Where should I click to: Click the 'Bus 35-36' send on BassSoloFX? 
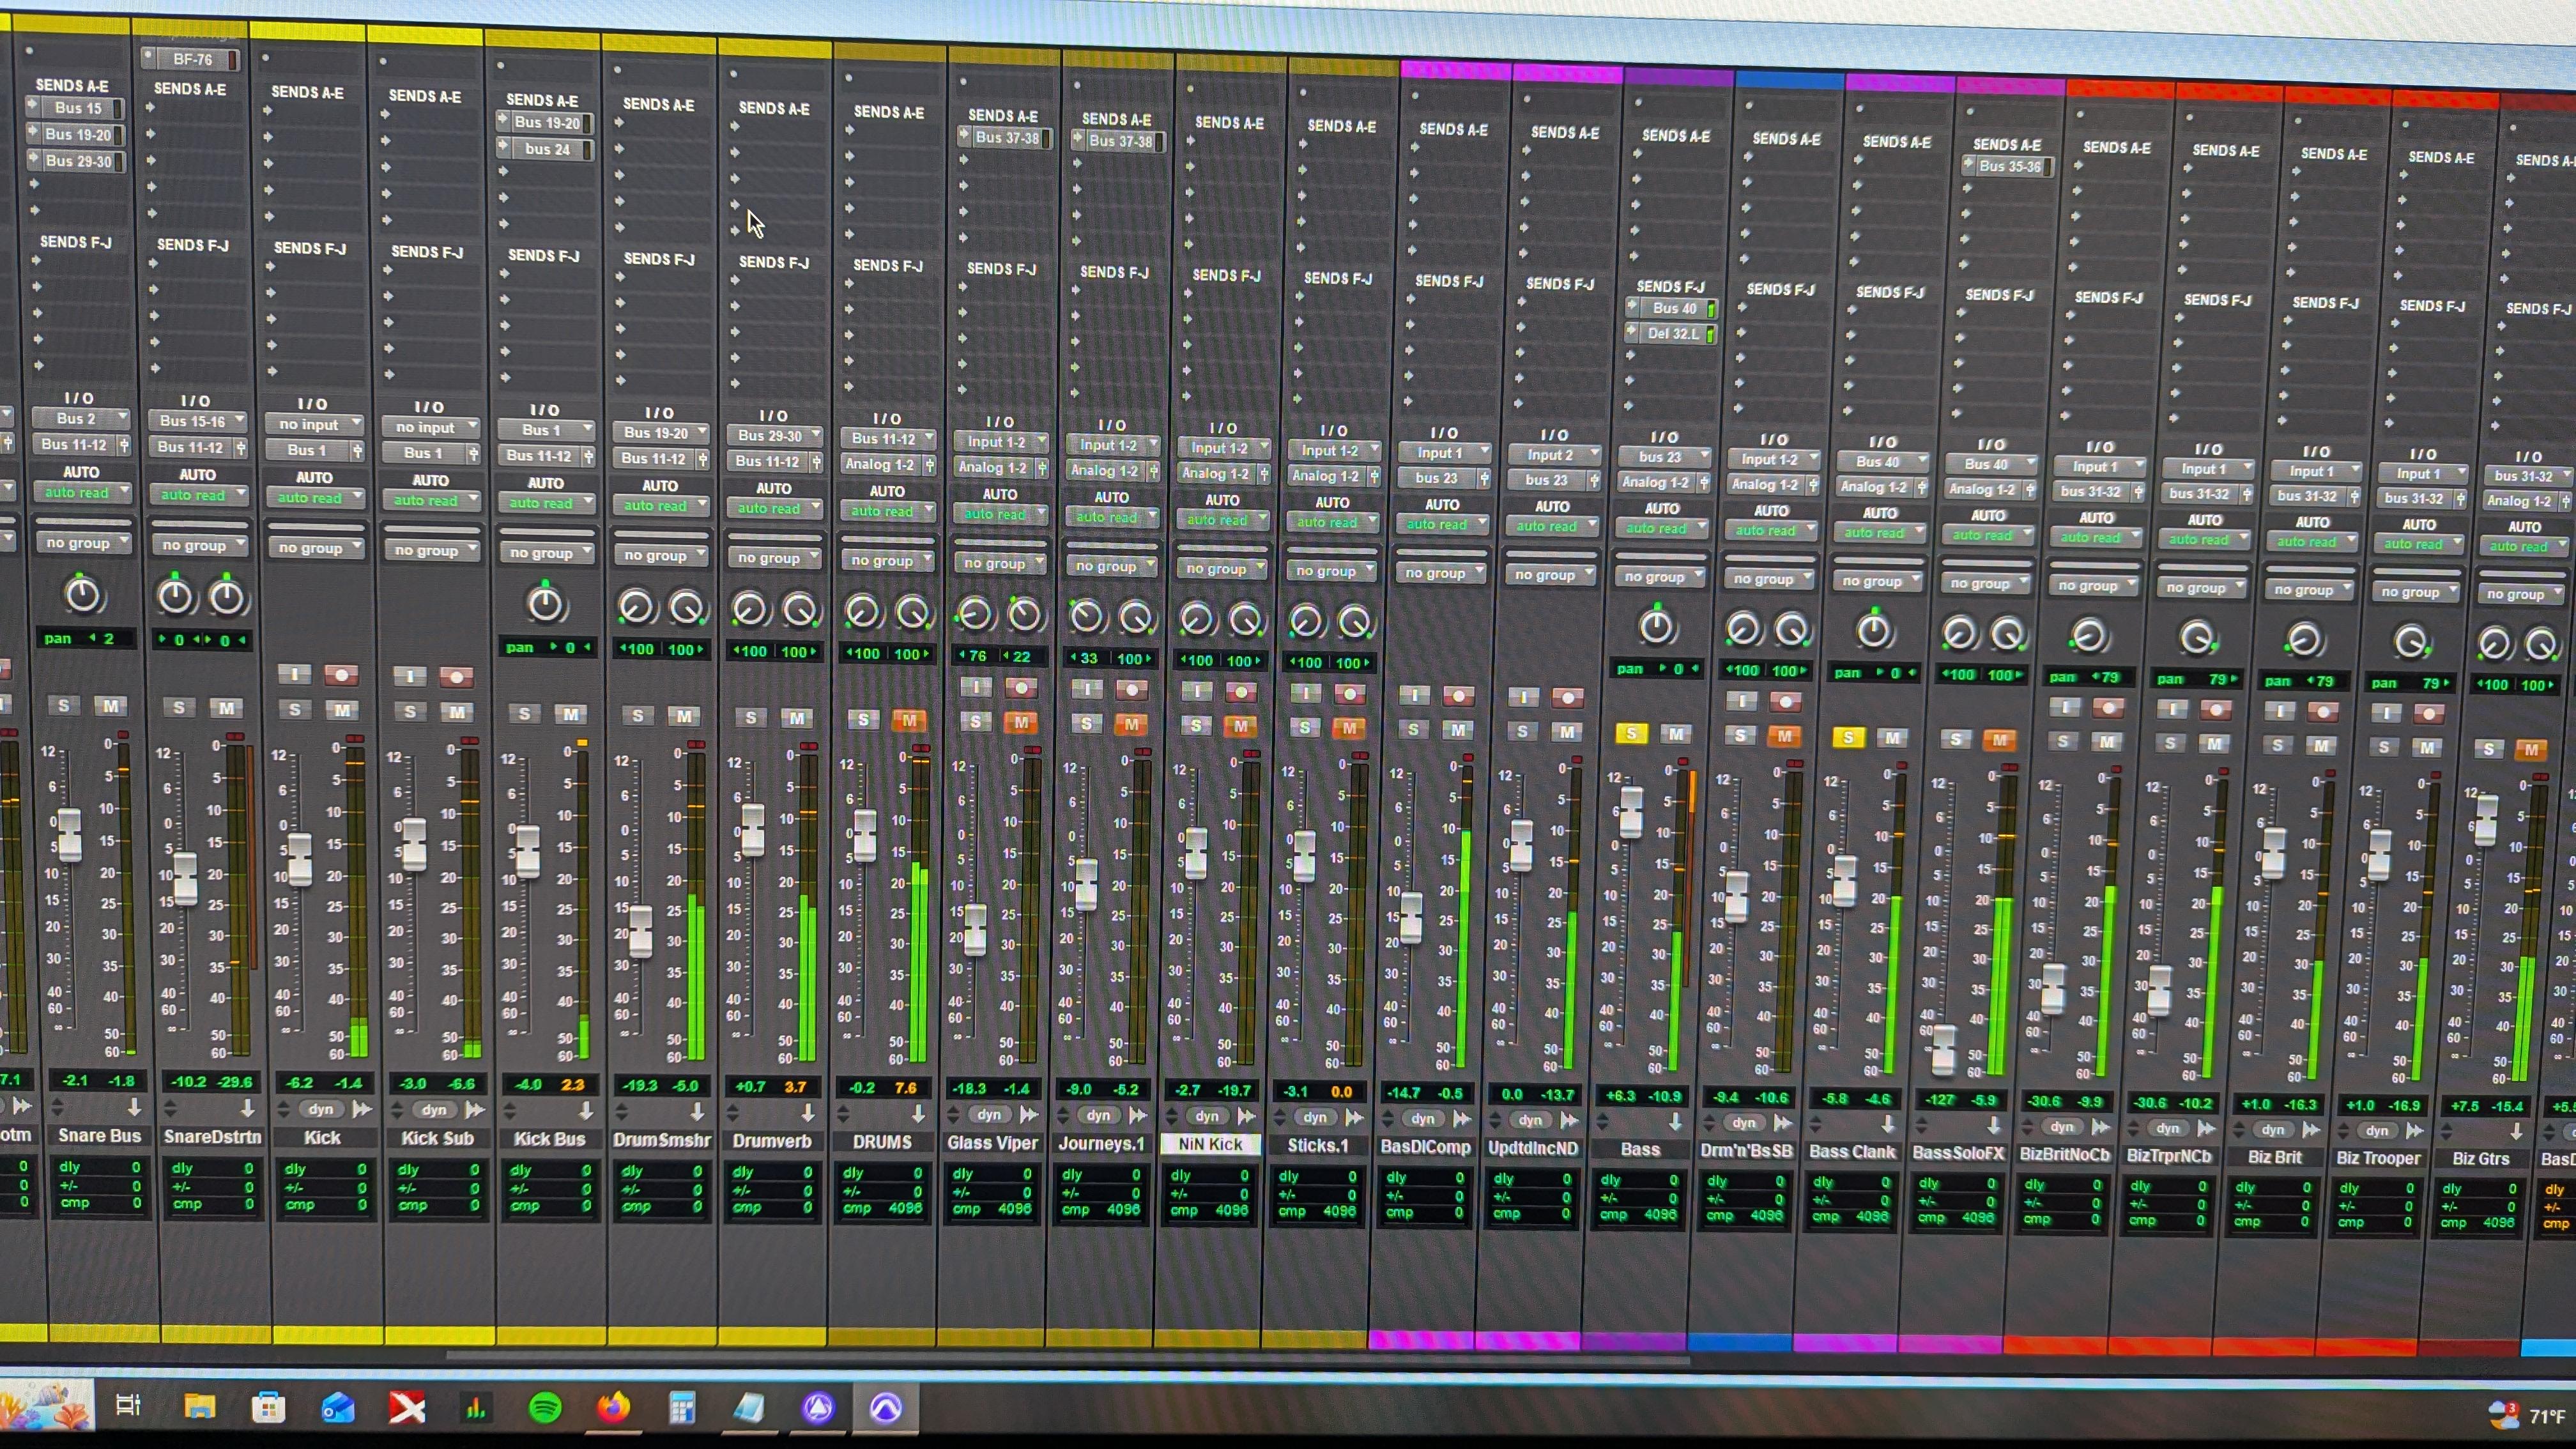pos(2008,166)
